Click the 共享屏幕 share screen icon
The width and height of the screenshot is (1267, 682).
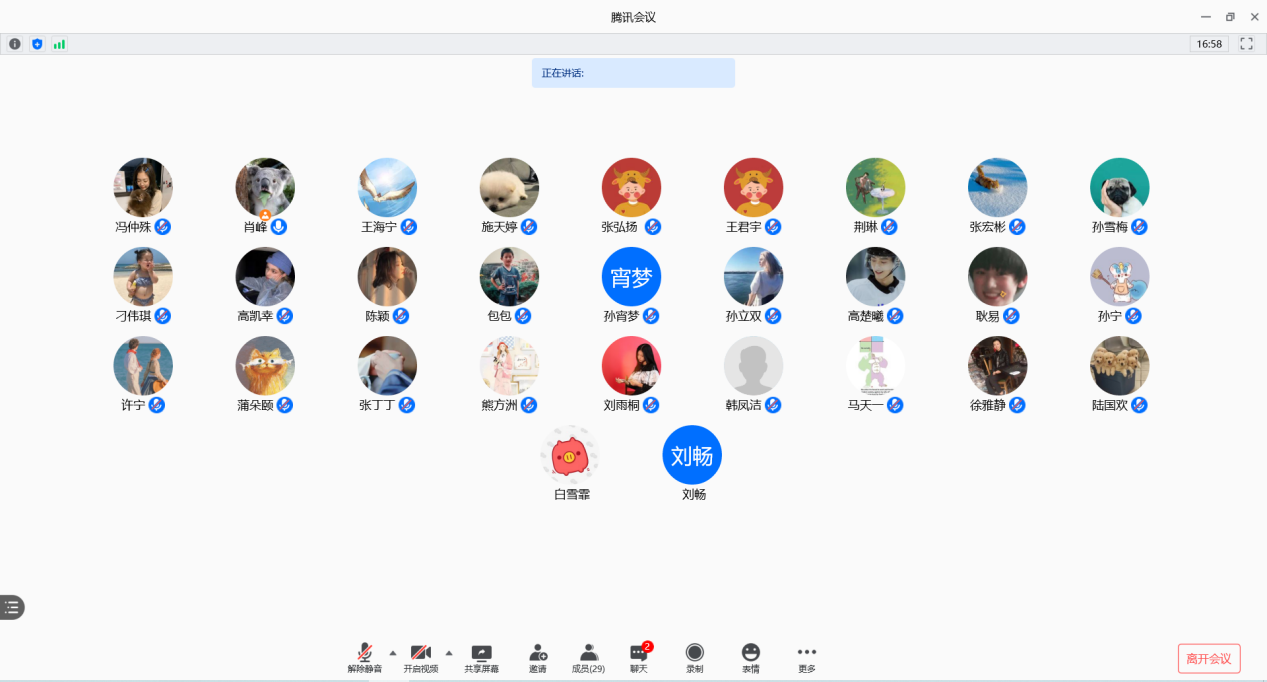(x=481, y=653)
